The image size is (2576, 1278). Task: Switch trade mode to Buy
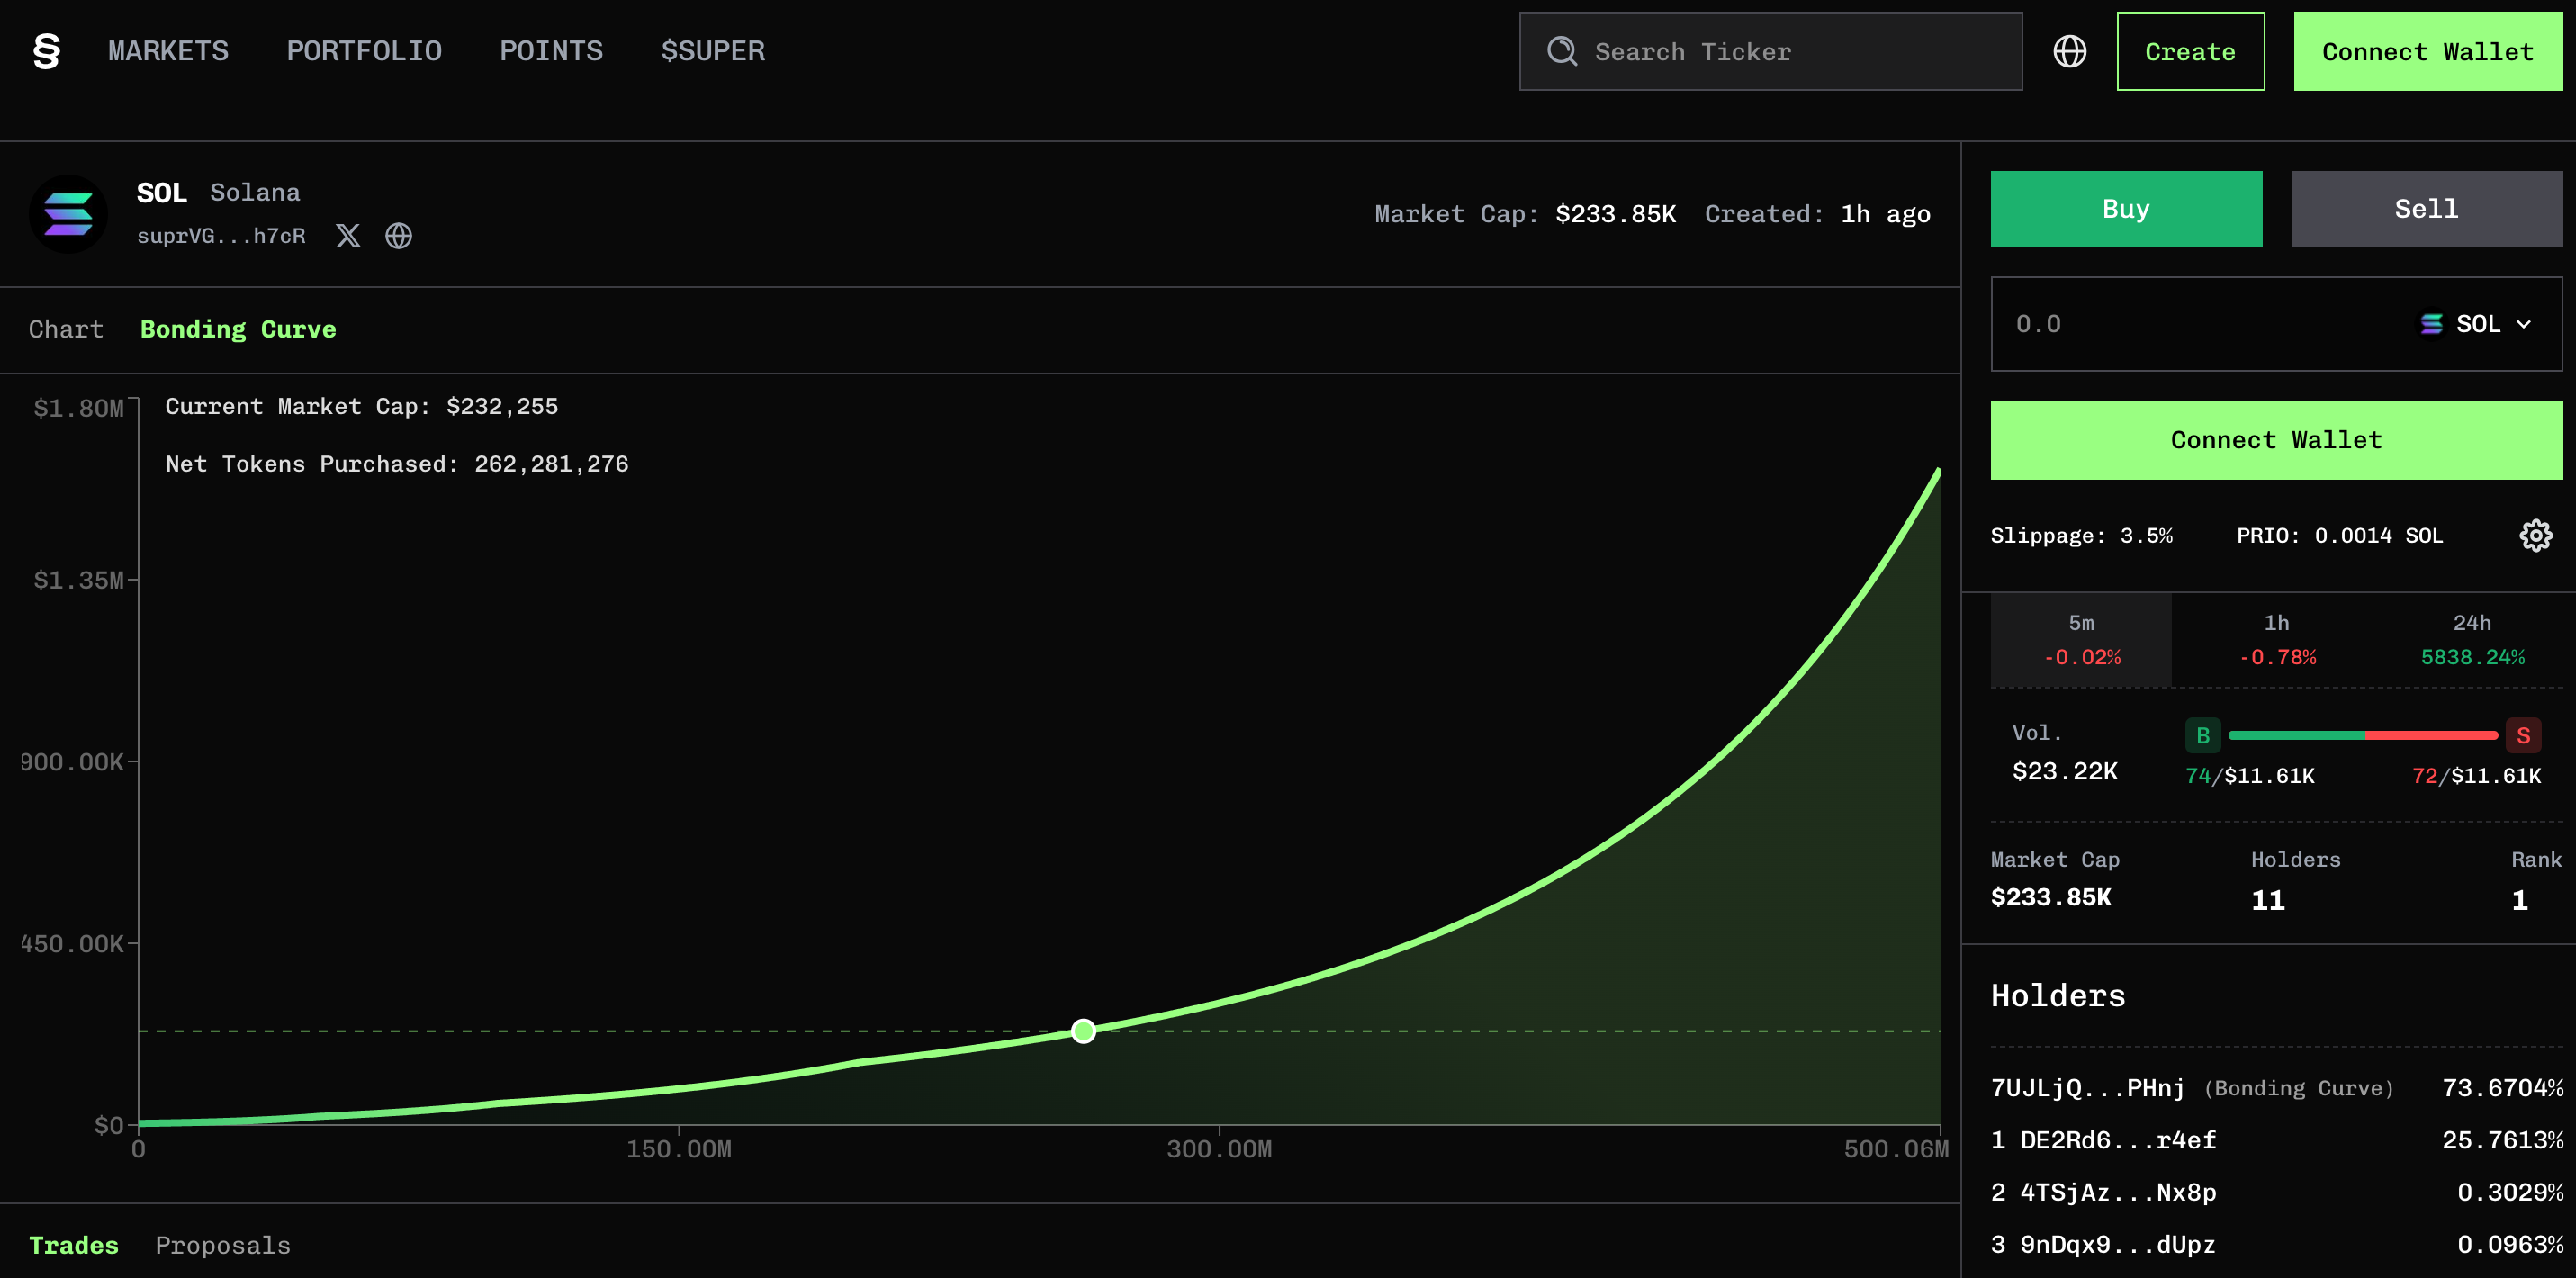point(2125,209)
